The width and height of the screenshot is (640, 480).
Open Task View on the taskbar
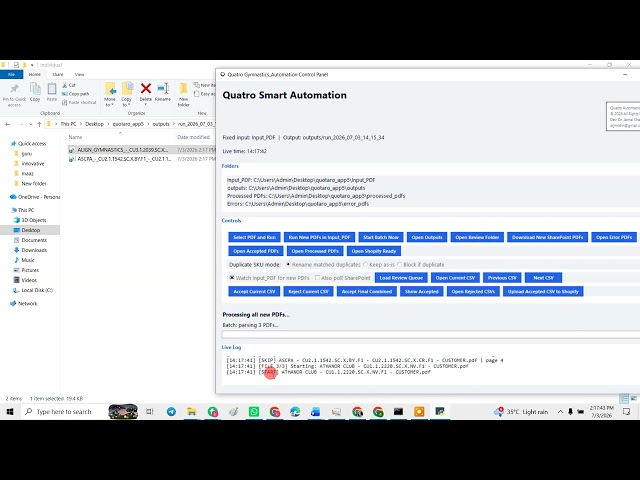[150, 412]
